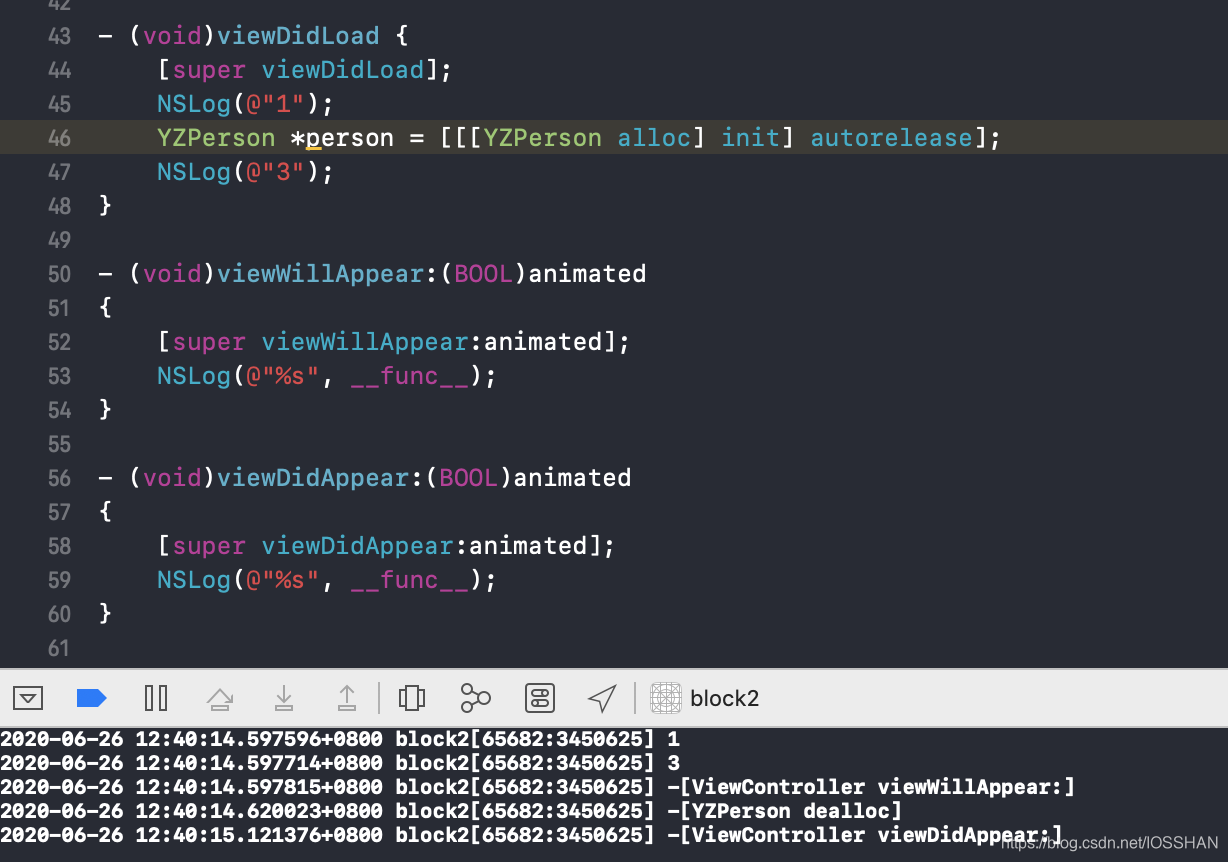Click the 'person' variable on line 46
Image resolution: width=1228 pixels, height=862 pixels.
(x=350, y=137)
